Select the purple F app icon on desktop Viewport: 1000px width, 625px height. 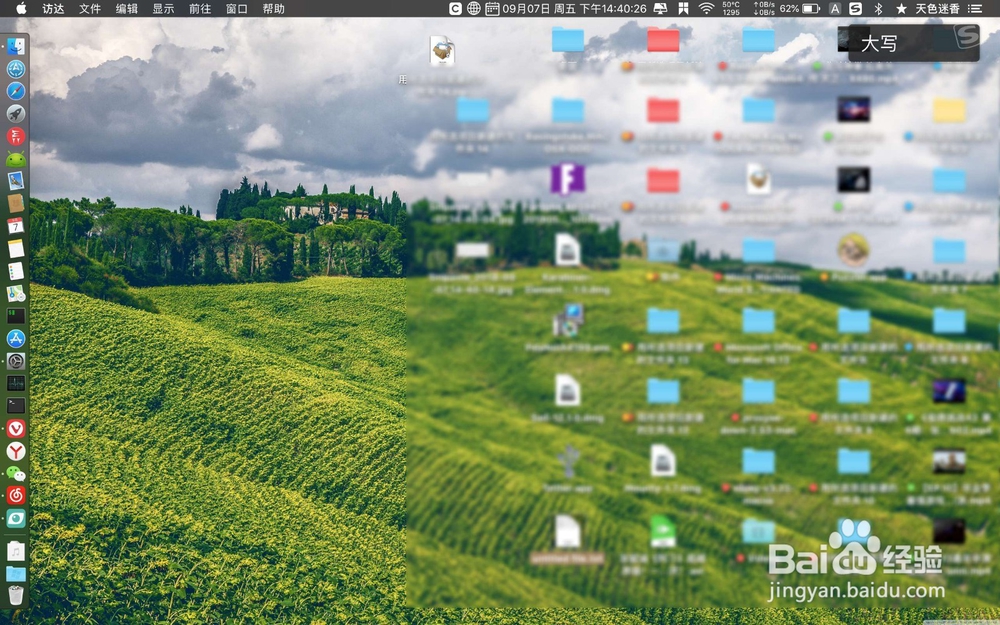click(x=568, y=179)
